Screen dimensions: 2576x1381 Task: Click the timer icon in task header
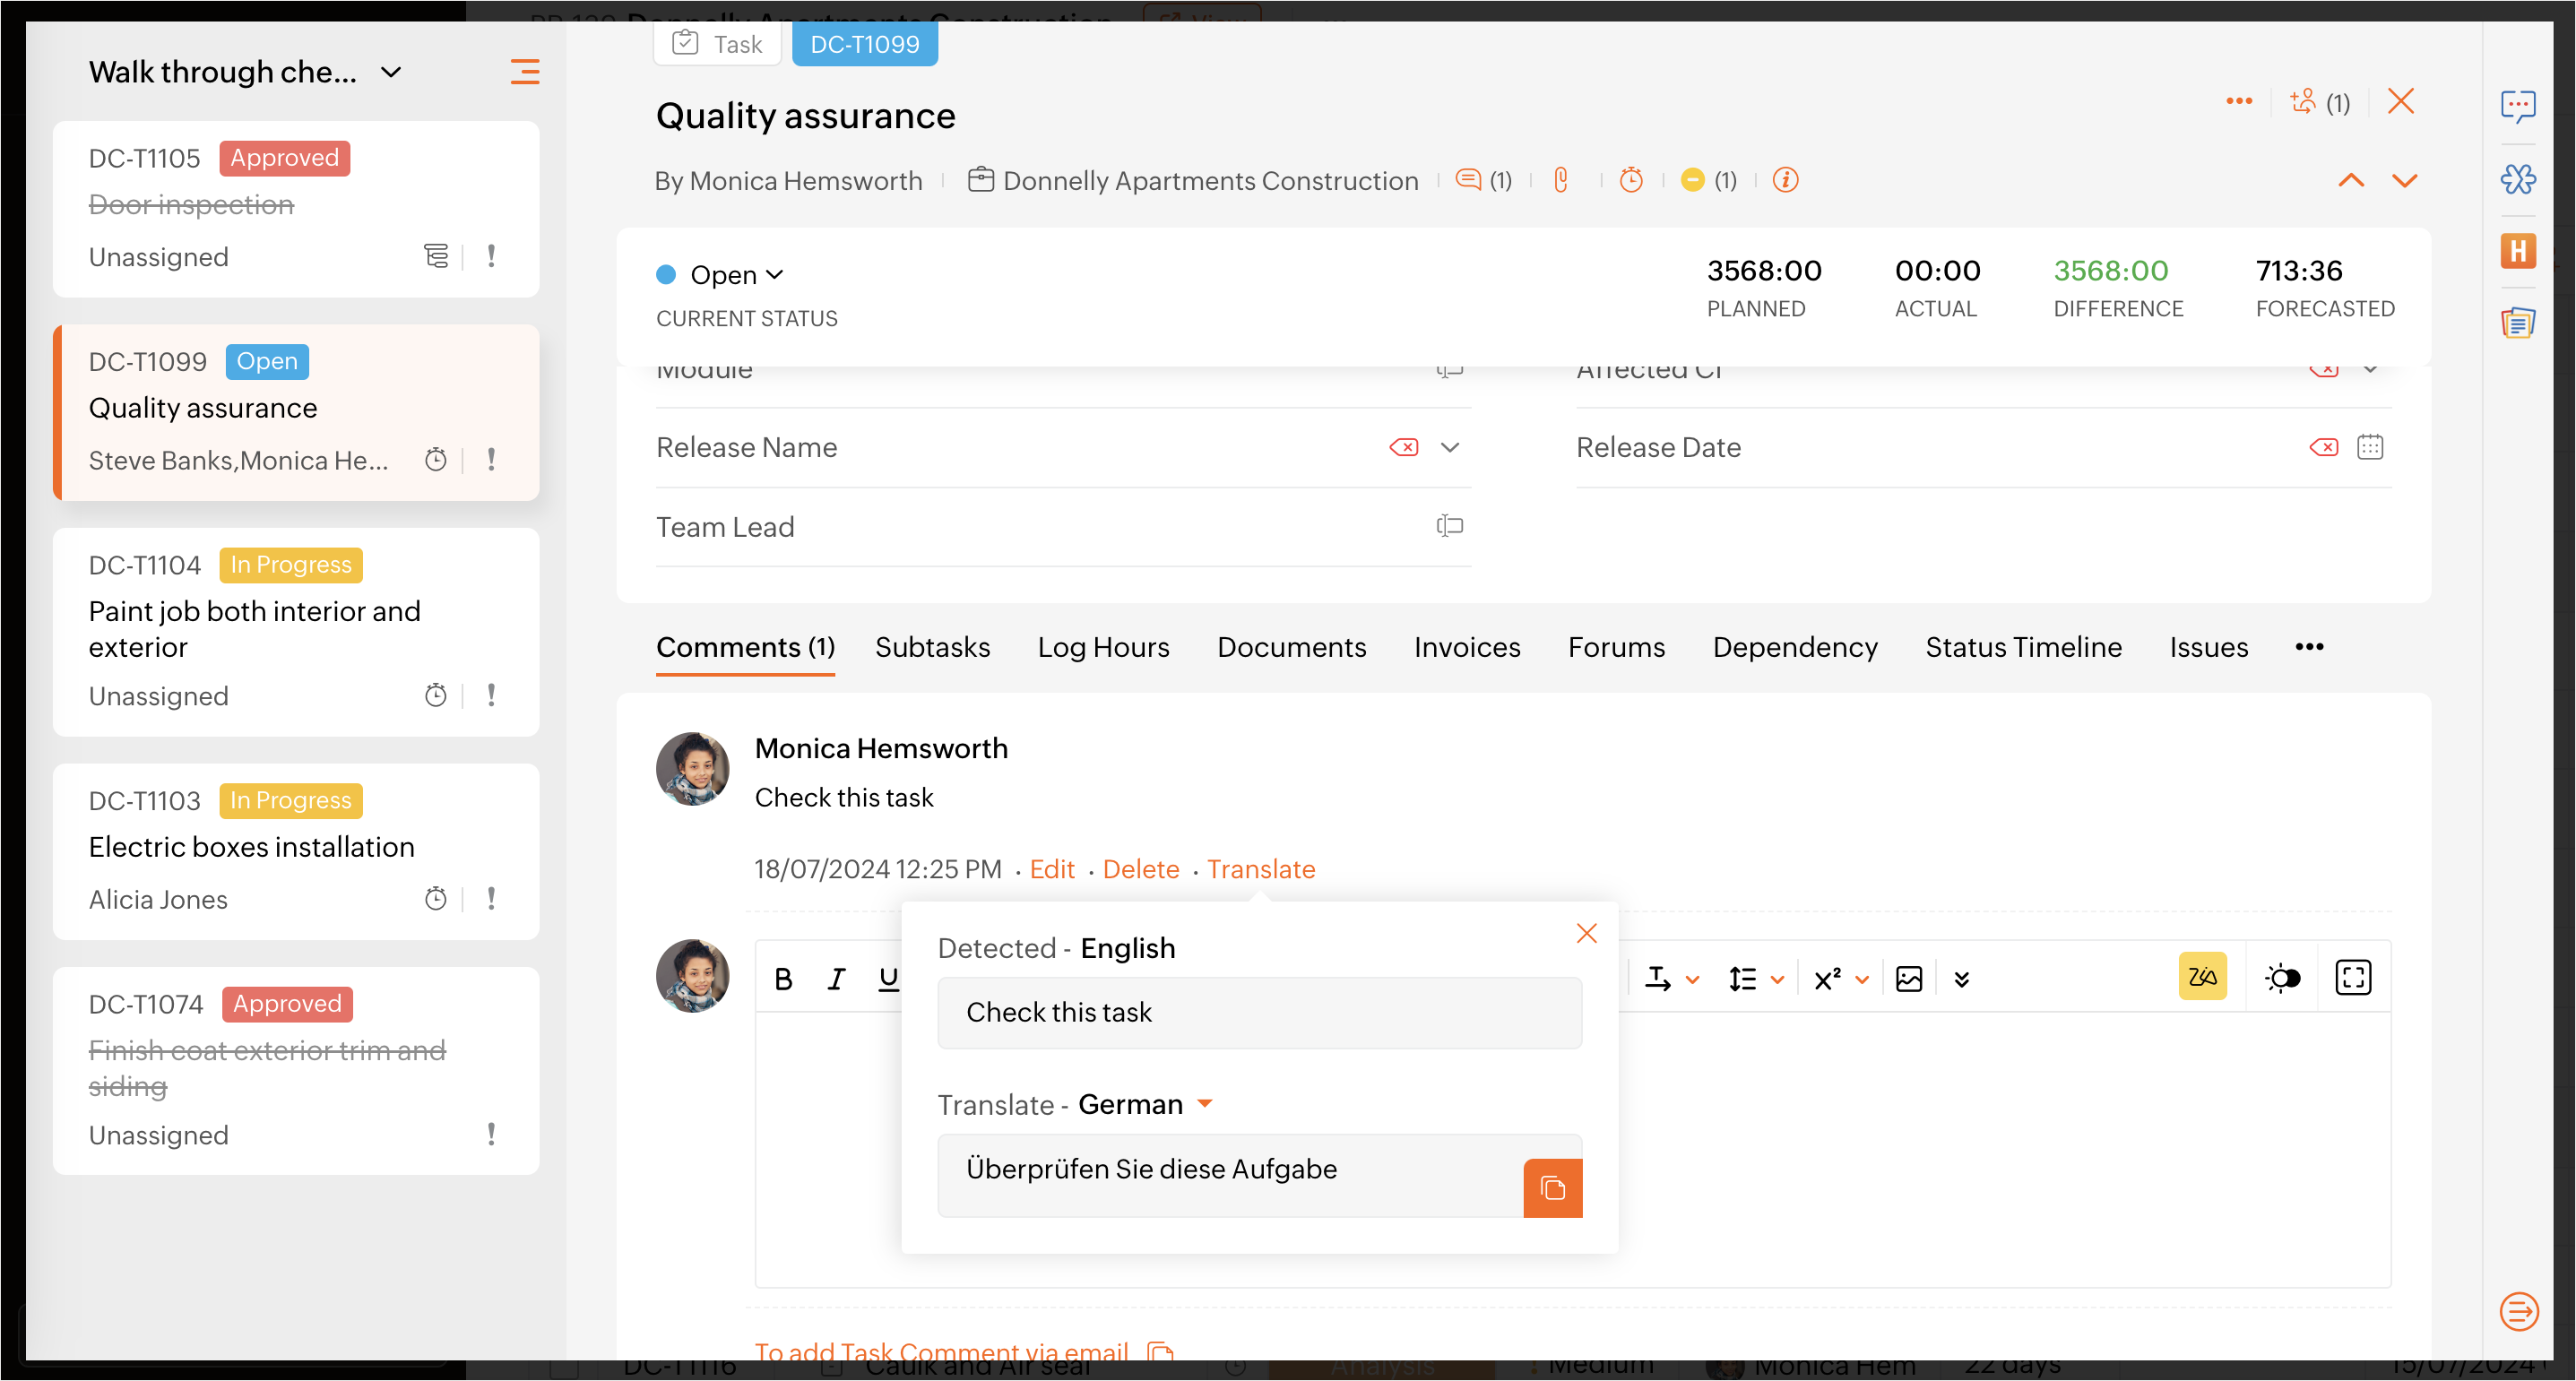pos(1631,180)
